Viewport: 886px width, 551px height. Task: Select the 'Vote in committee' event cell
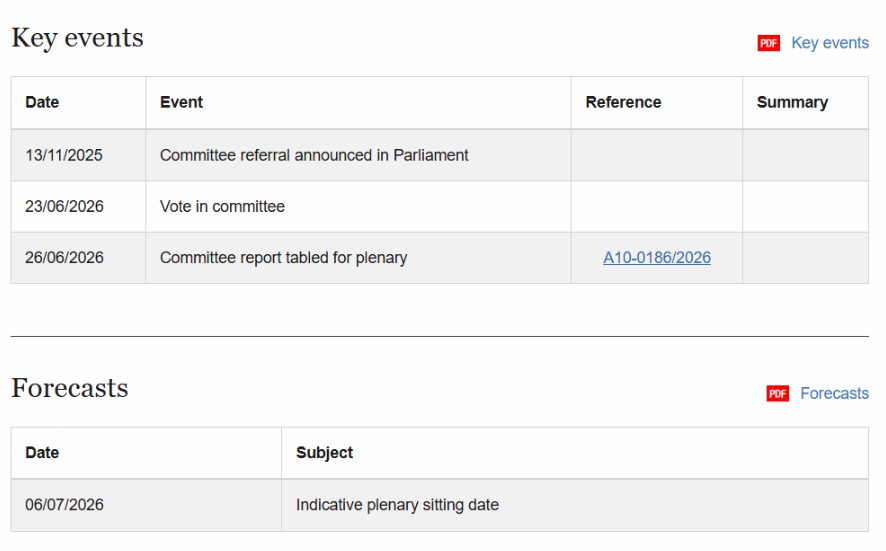(359, 207)
